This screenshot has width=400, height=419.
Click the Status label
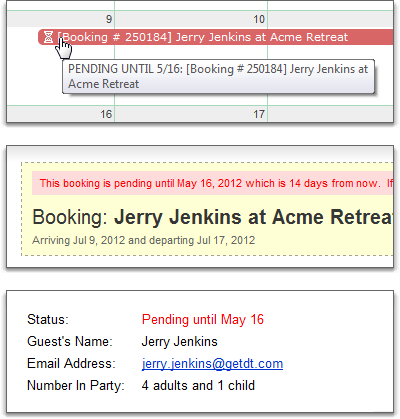click(48, 319)
